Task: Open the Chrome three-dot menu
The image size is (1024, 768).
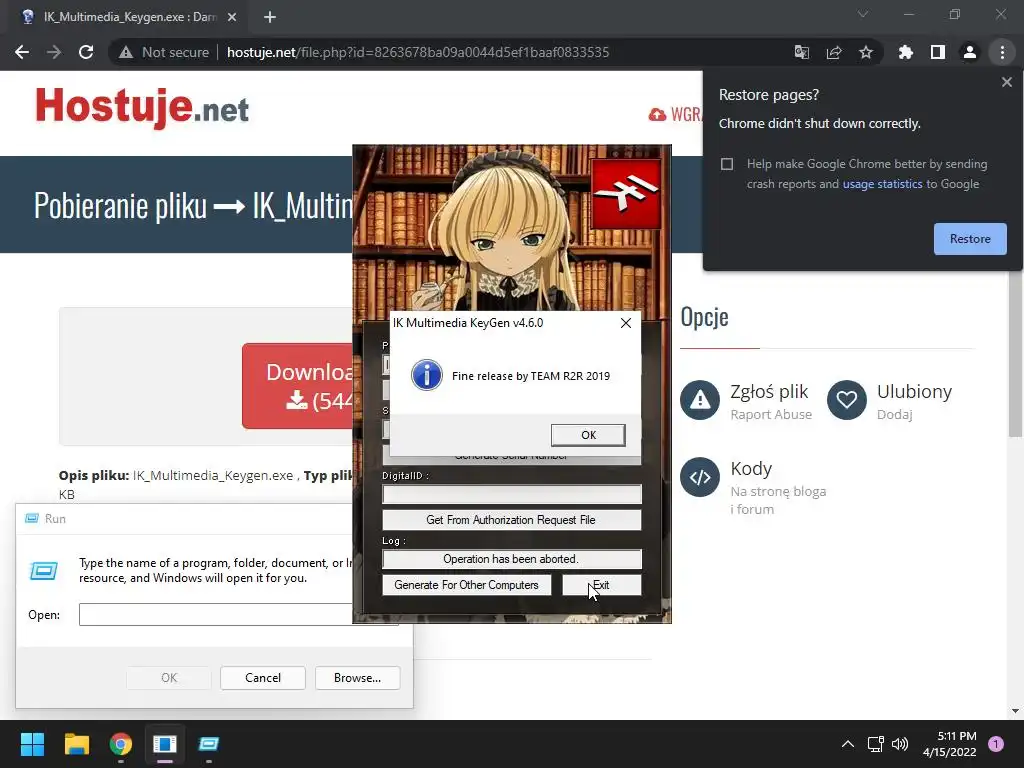Action: click(1002, 52)
